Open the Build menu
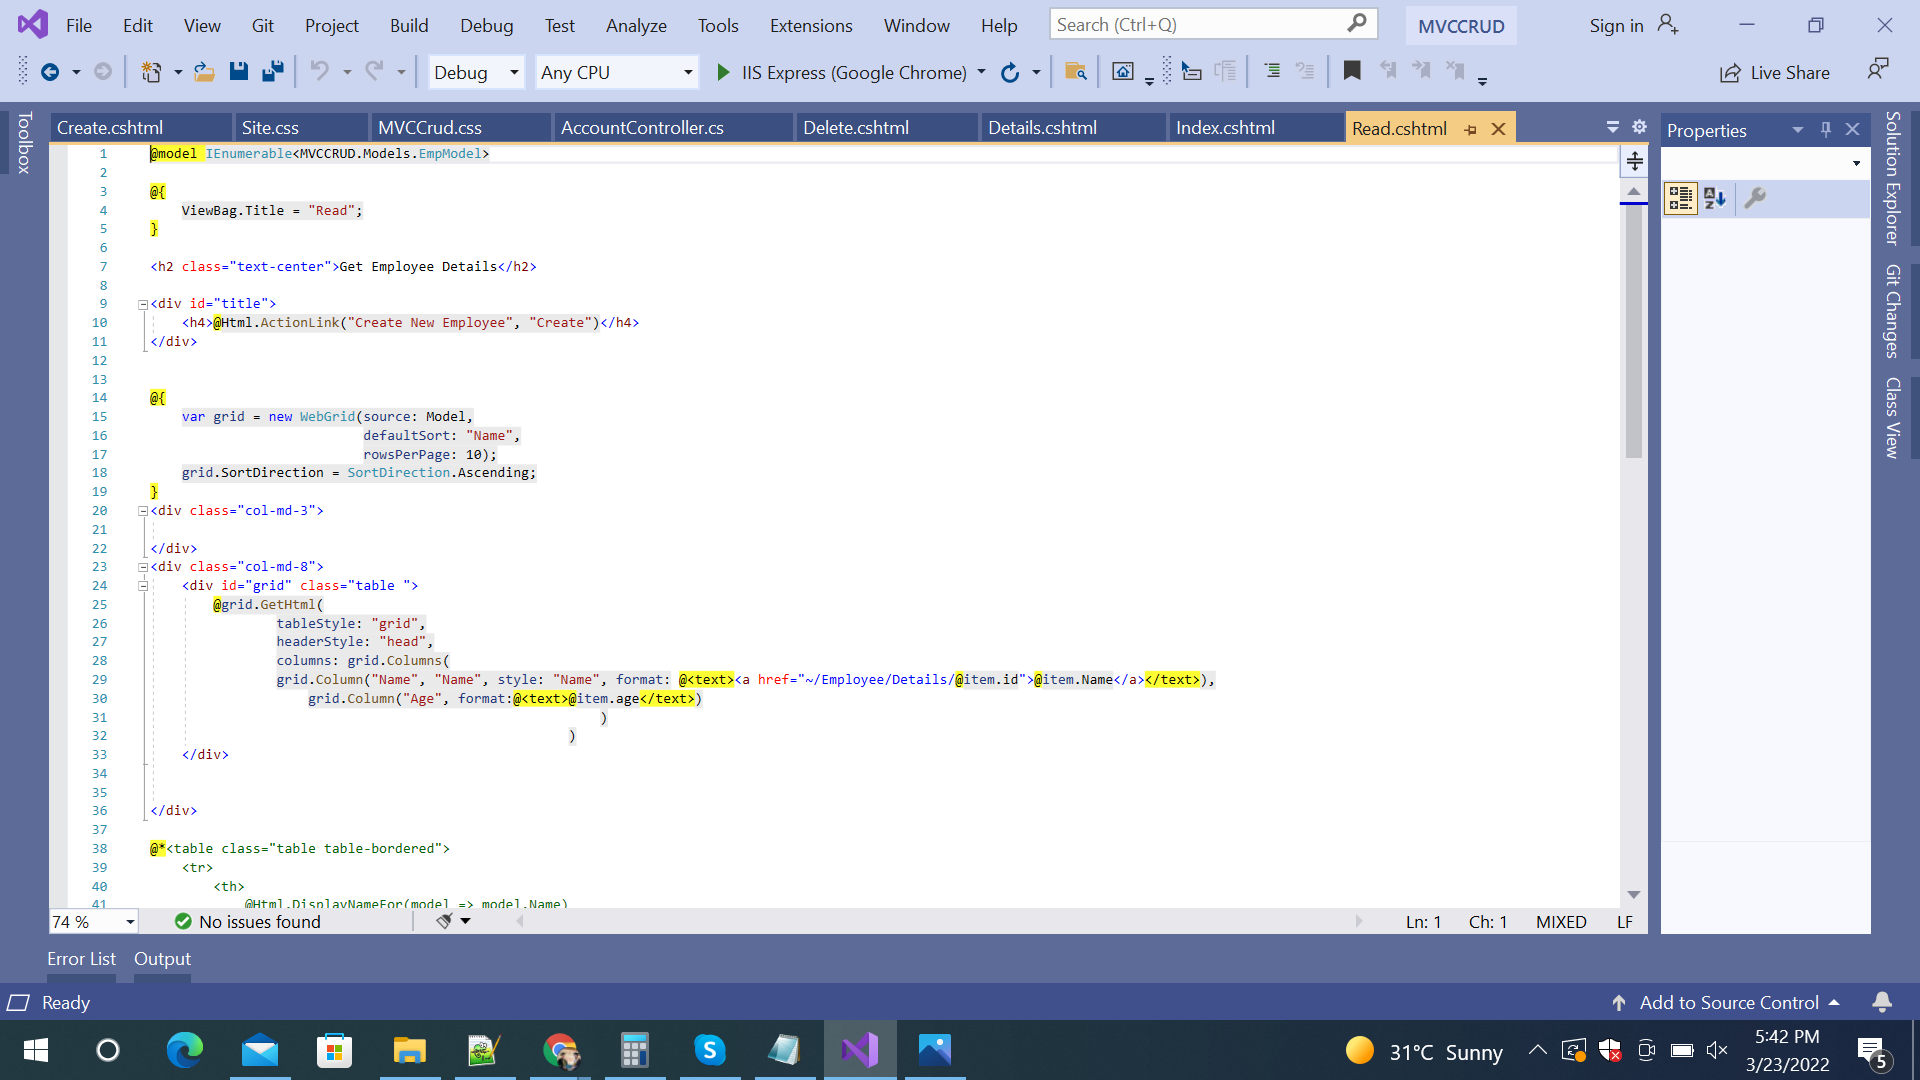The width and height of the screenshot is (1920, 1080). click(408, 25)
